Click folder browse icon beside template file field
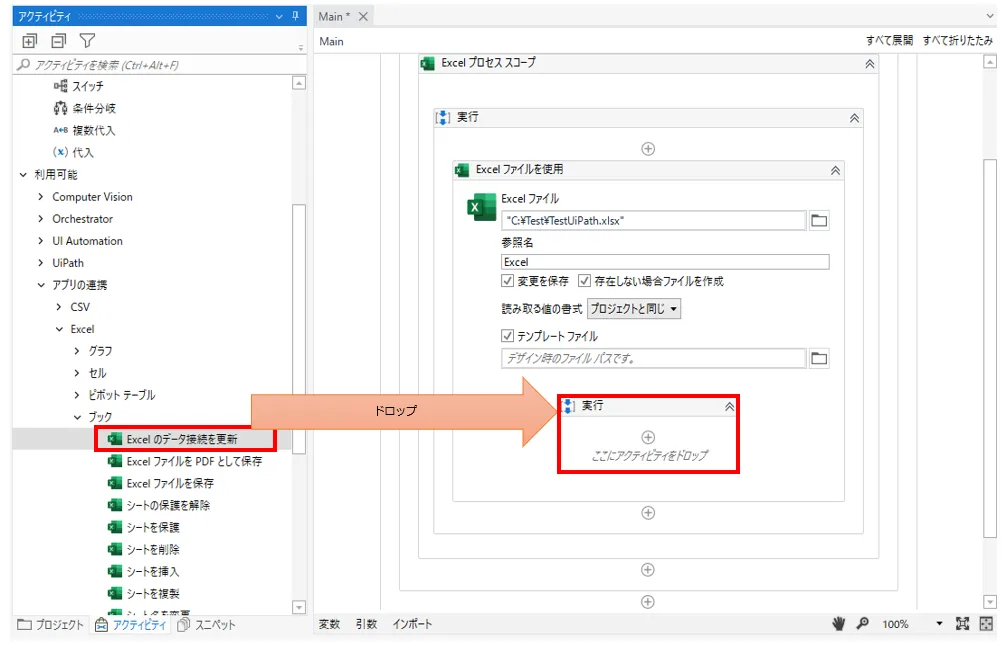This screenshot has height=648, width=1007. (x=819, y=358)
